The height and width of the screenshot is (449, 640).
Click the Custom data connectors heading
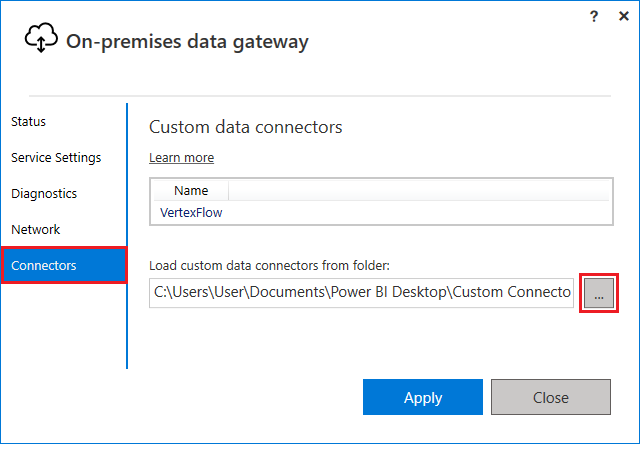pos(246,127)
